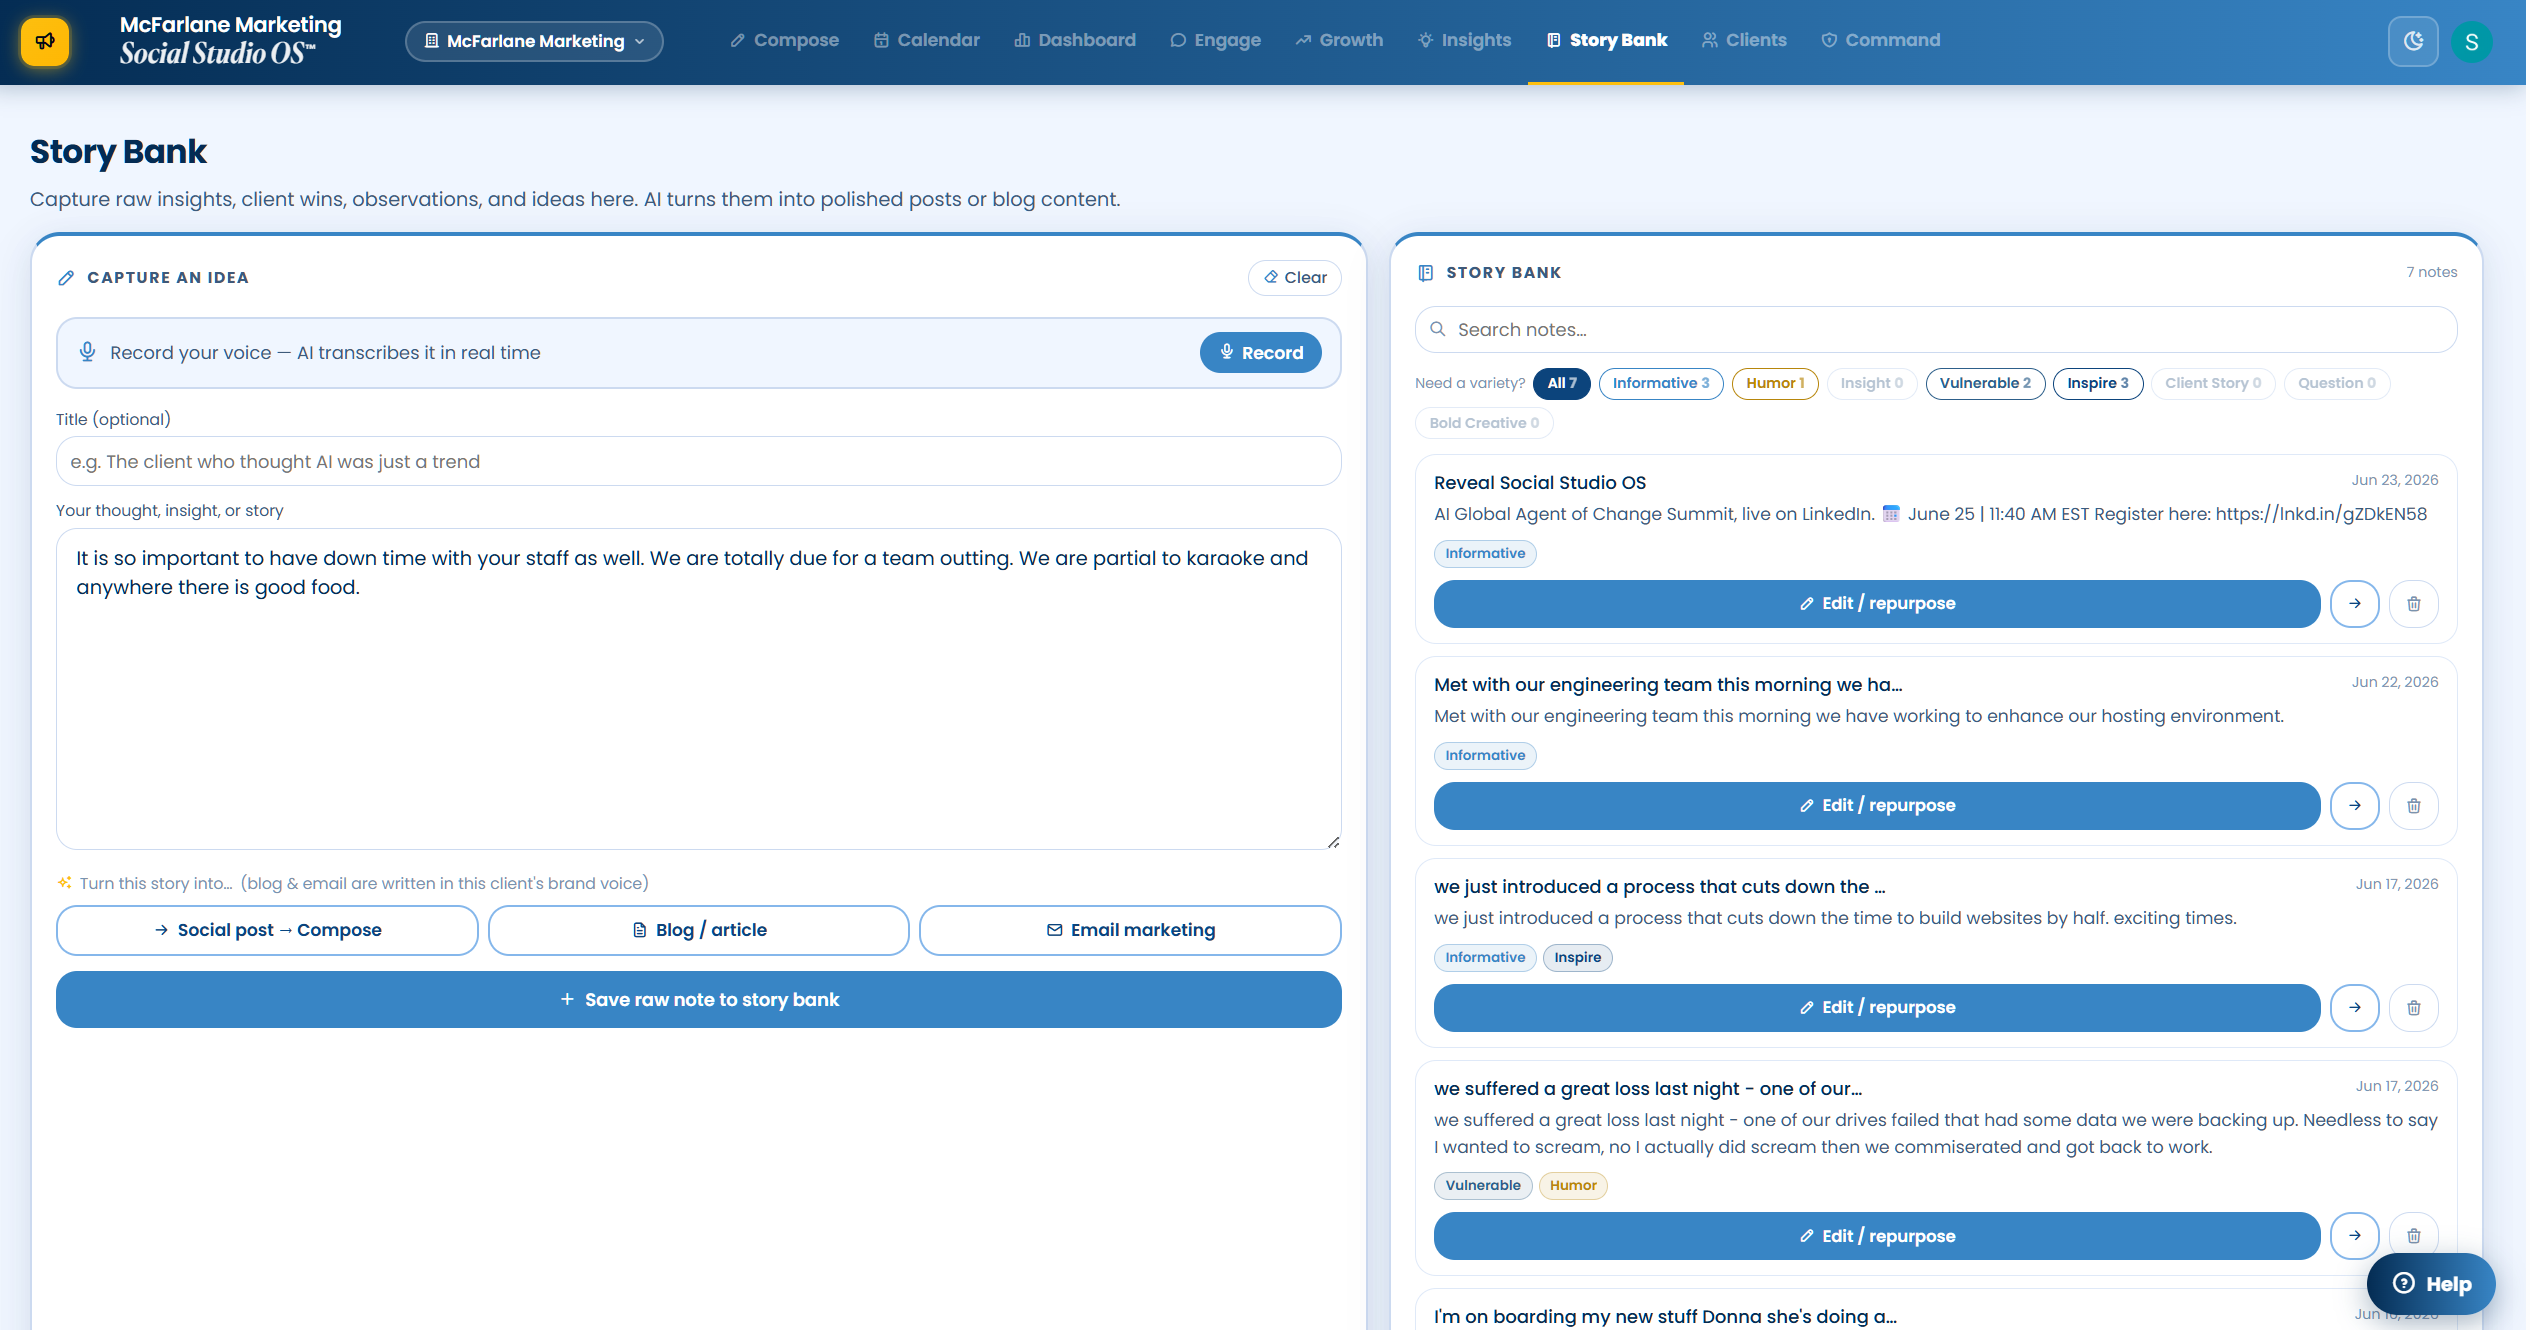The image size is (2530, 1330).
Task: Turn story into Blog / article
Action: (x=698, y=930)
